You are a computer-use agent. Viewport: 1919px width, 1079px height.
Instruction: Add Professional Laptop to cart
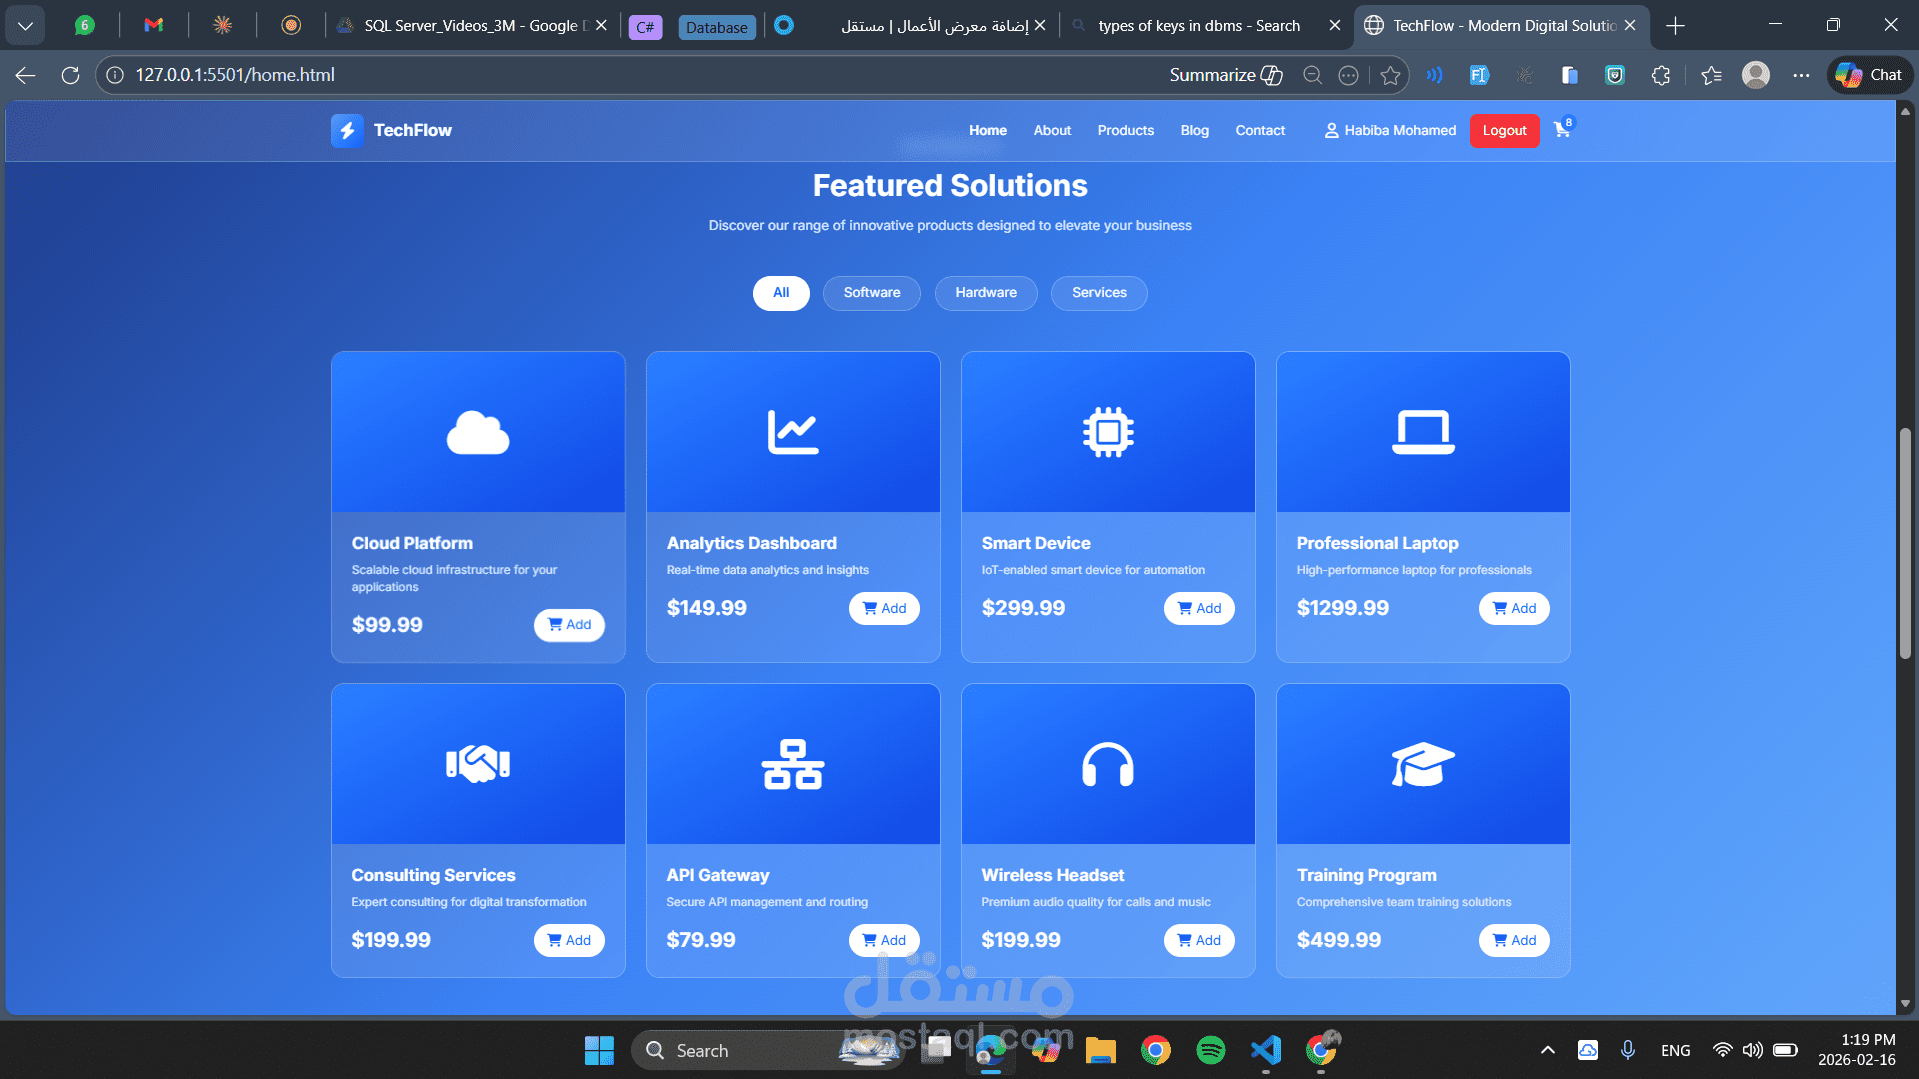[1514, 608]
